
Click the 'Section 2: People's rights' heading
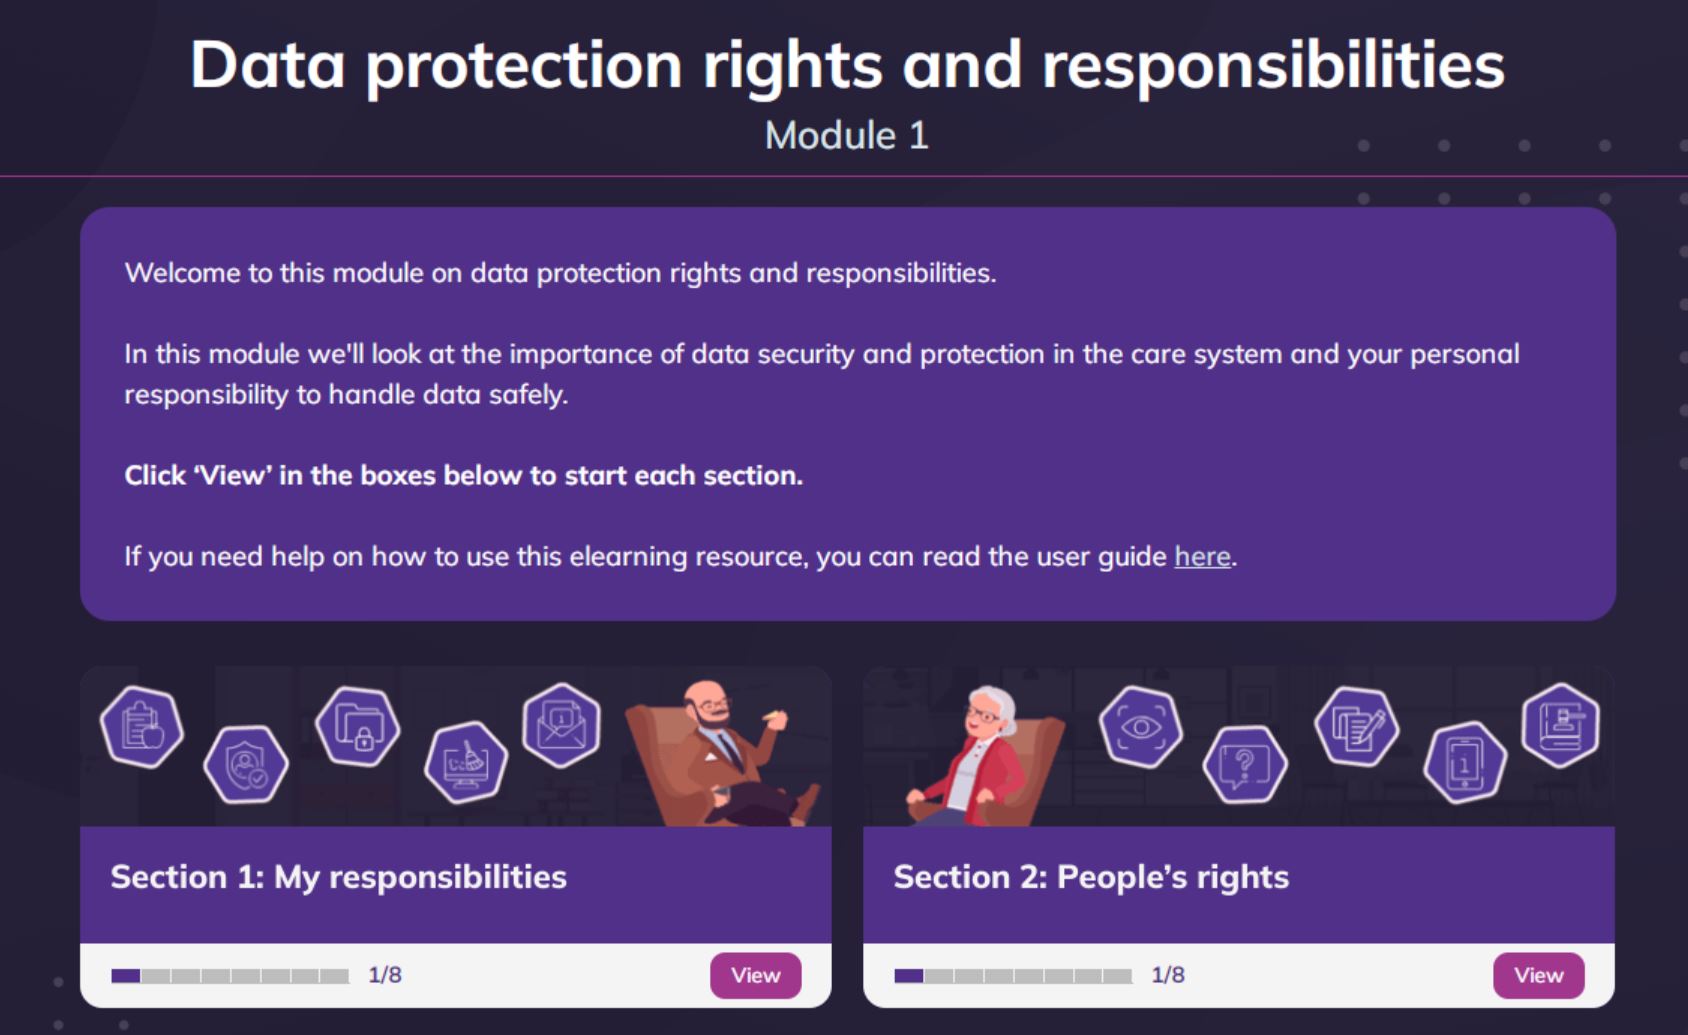point(1091,877)
